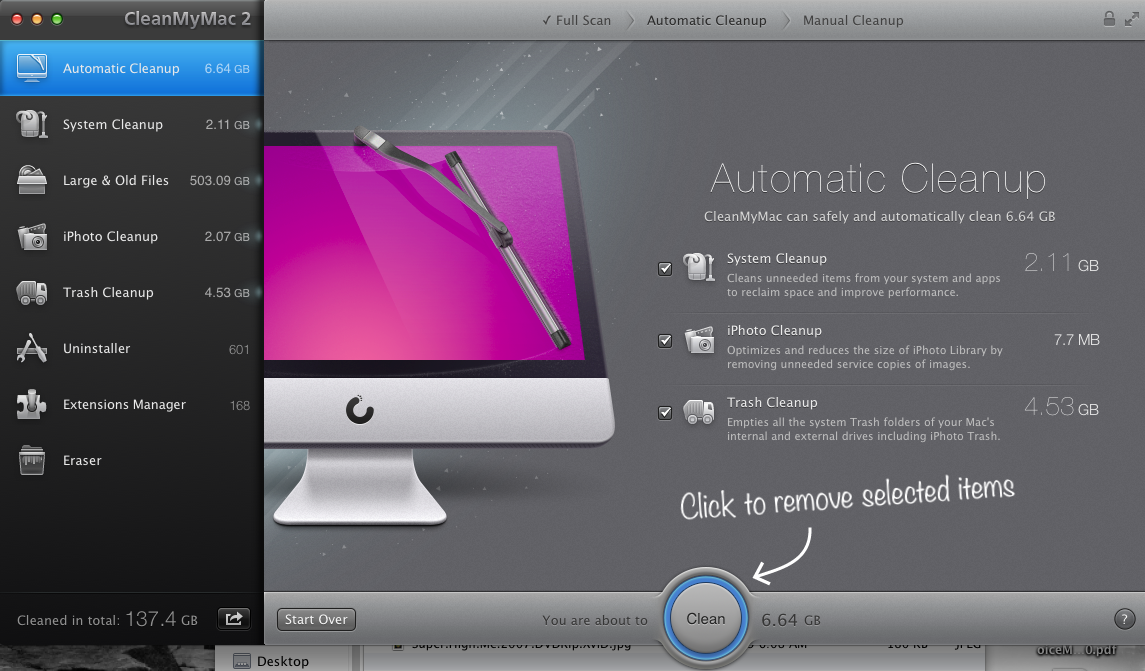Open iPhoto Cleanup in the sidebar
Screen dimensions: 1145x671
point(131,237)
